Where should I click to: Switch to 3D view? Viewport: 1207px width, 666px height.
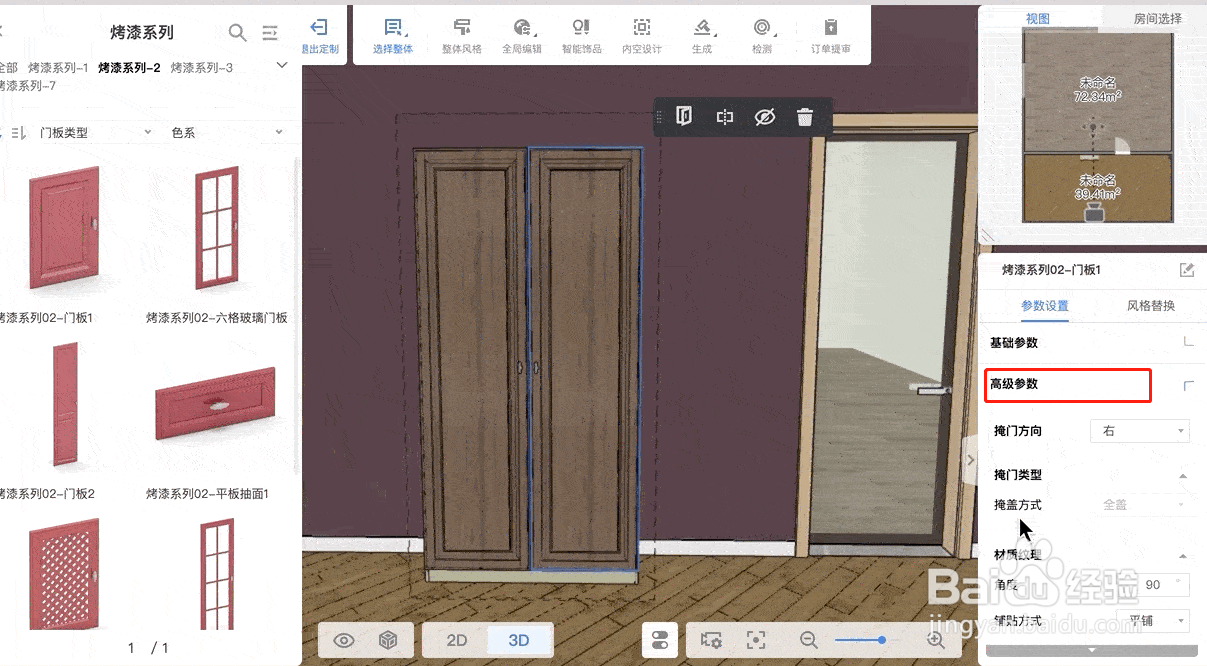(519, 641)
